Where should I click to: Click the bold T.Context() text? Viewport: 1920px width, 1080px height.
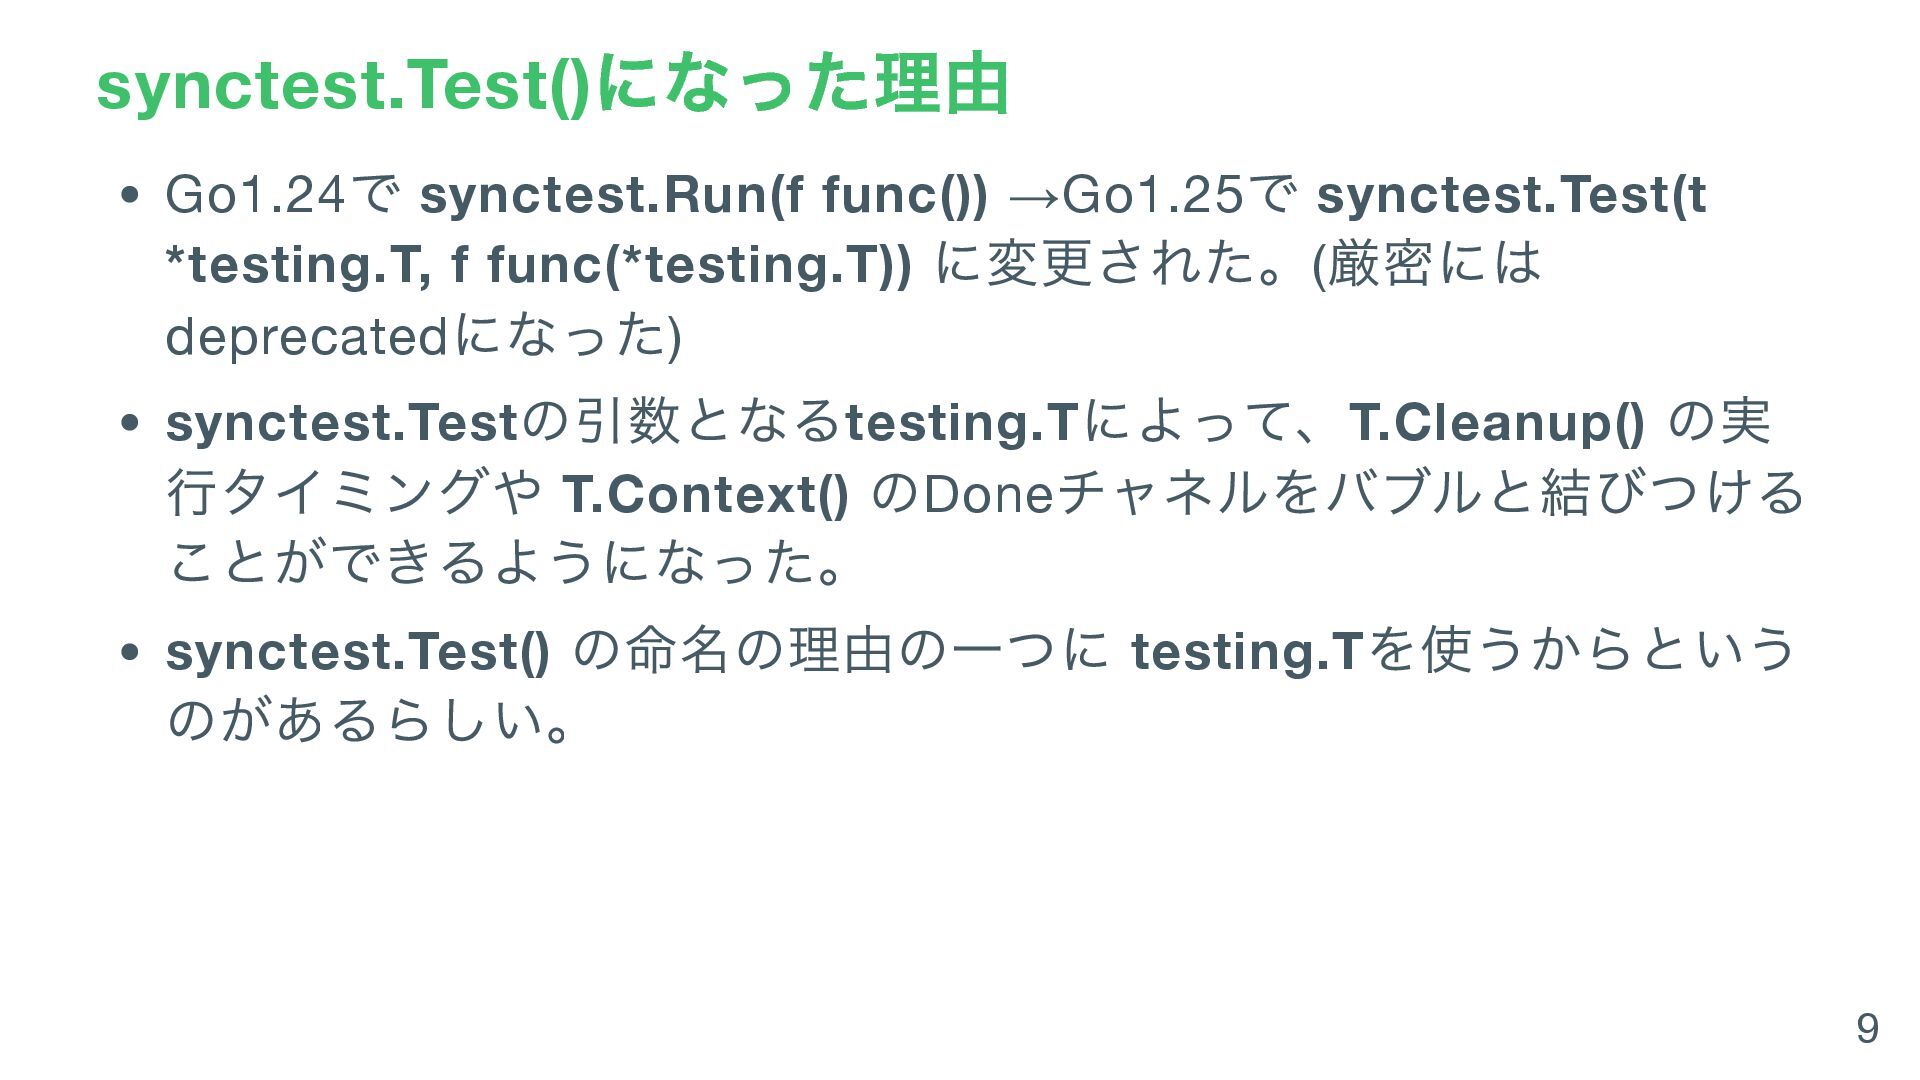(x=706, y=494)
